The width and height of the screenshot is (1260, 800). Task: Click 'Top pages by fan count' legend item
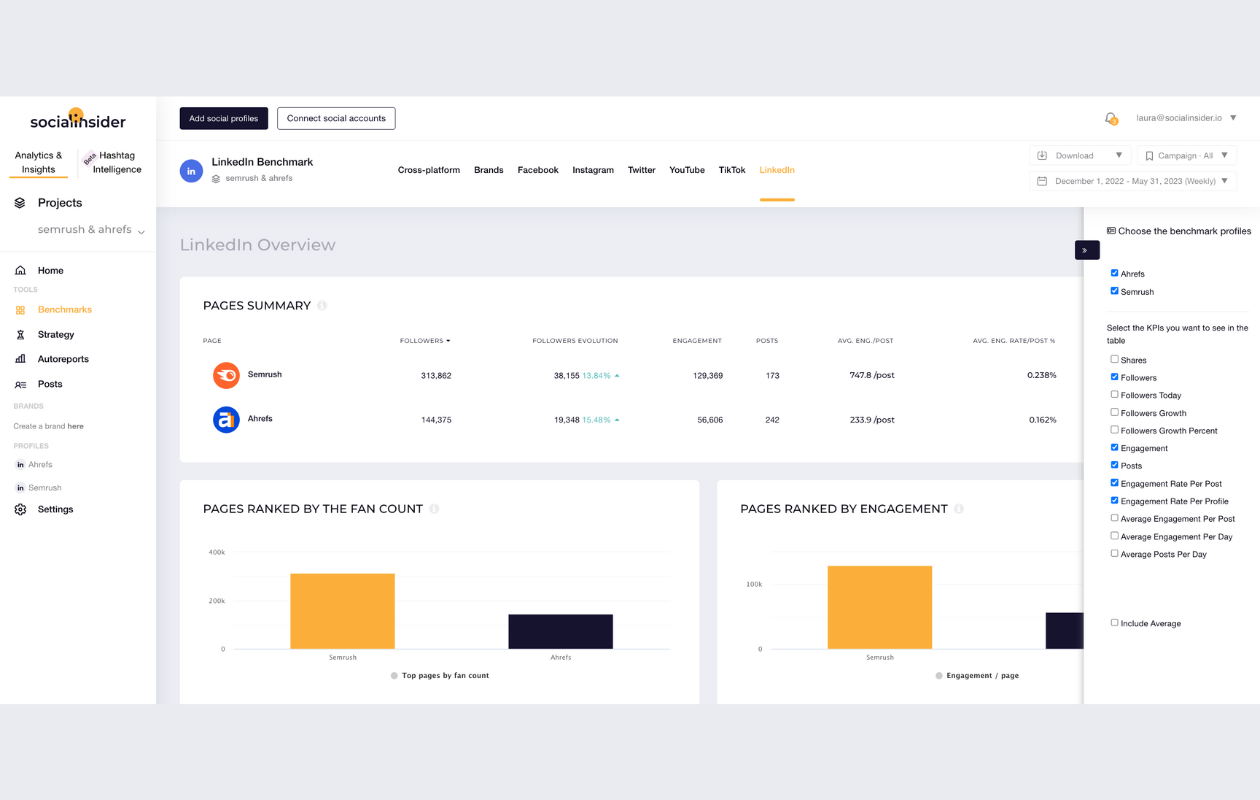[x=440, y=676]
